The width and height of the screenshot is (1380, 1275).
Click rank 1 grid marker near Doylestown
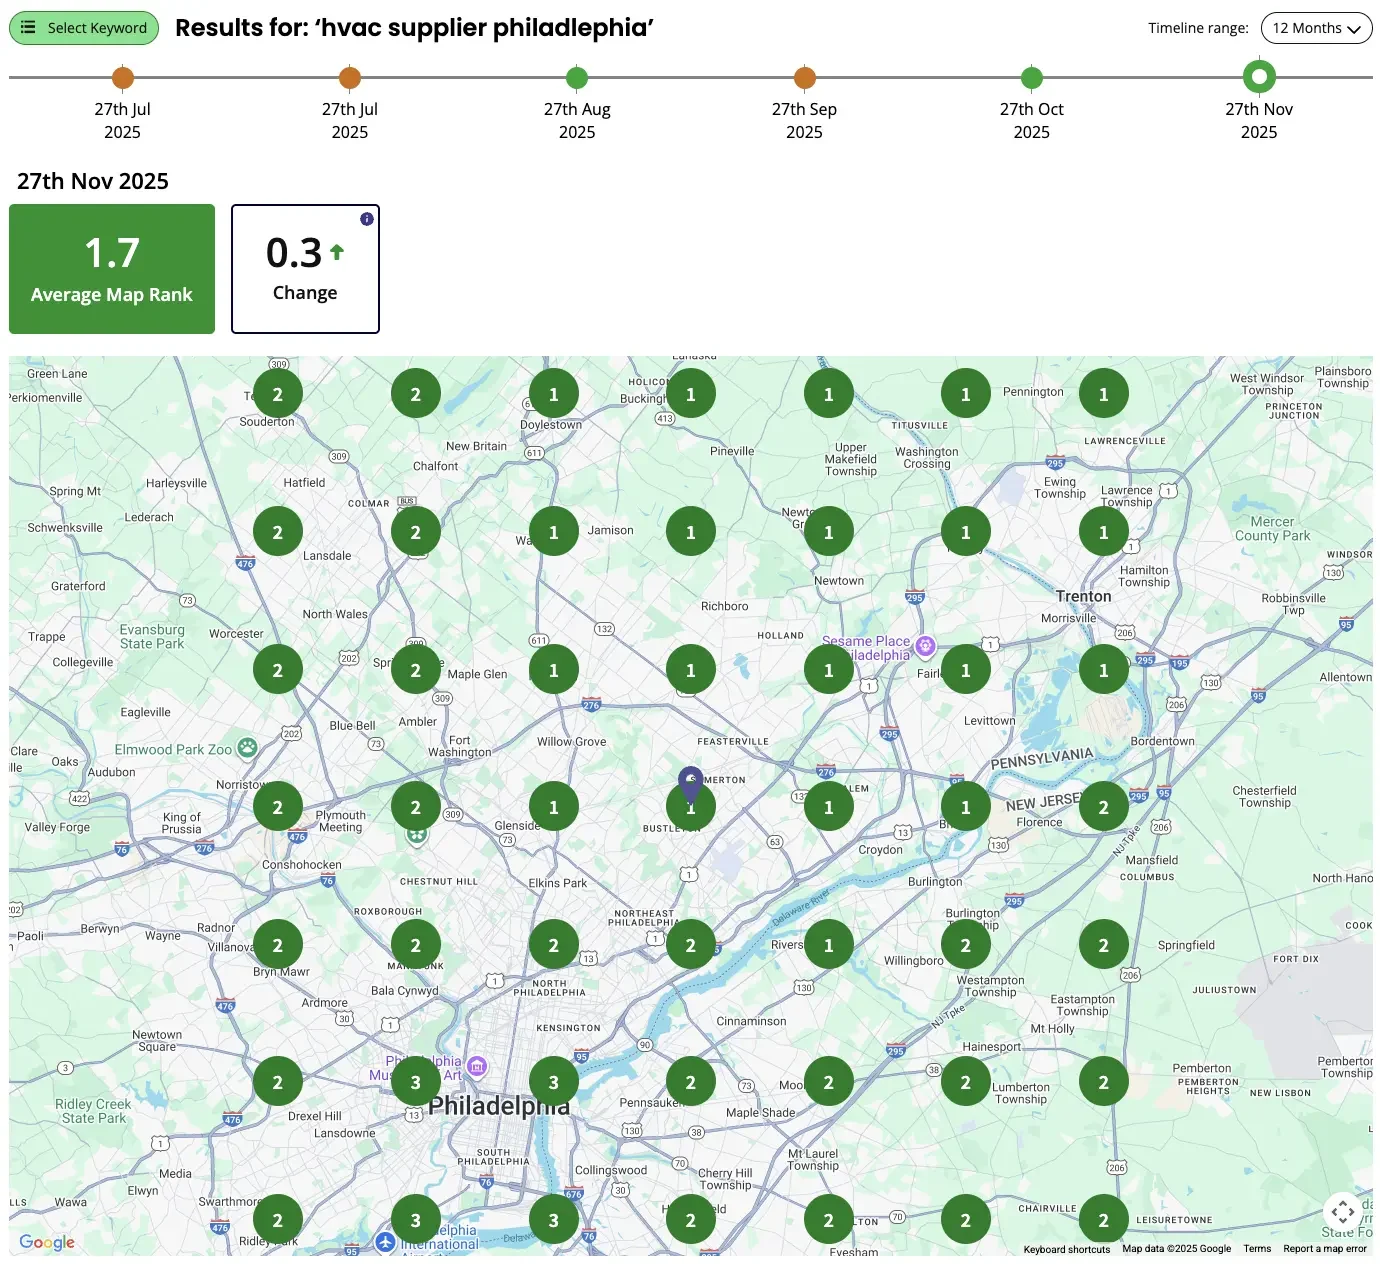(553, 394)
